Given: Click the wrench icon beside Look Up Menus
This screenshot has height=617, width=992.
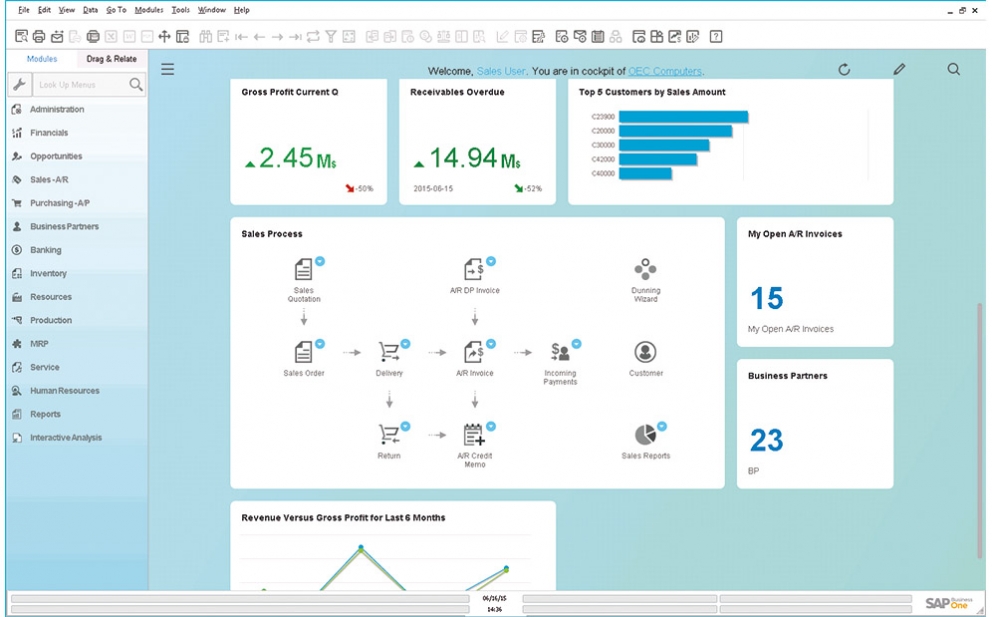Looking at the screenshot, I should (19, 85).
